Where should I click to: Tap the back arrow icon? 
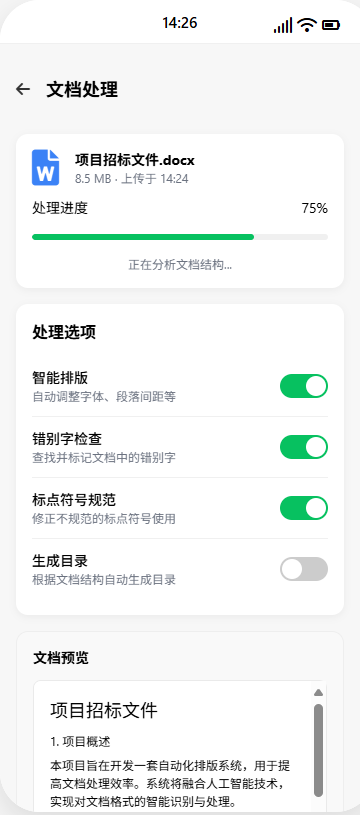click(23, 89)
